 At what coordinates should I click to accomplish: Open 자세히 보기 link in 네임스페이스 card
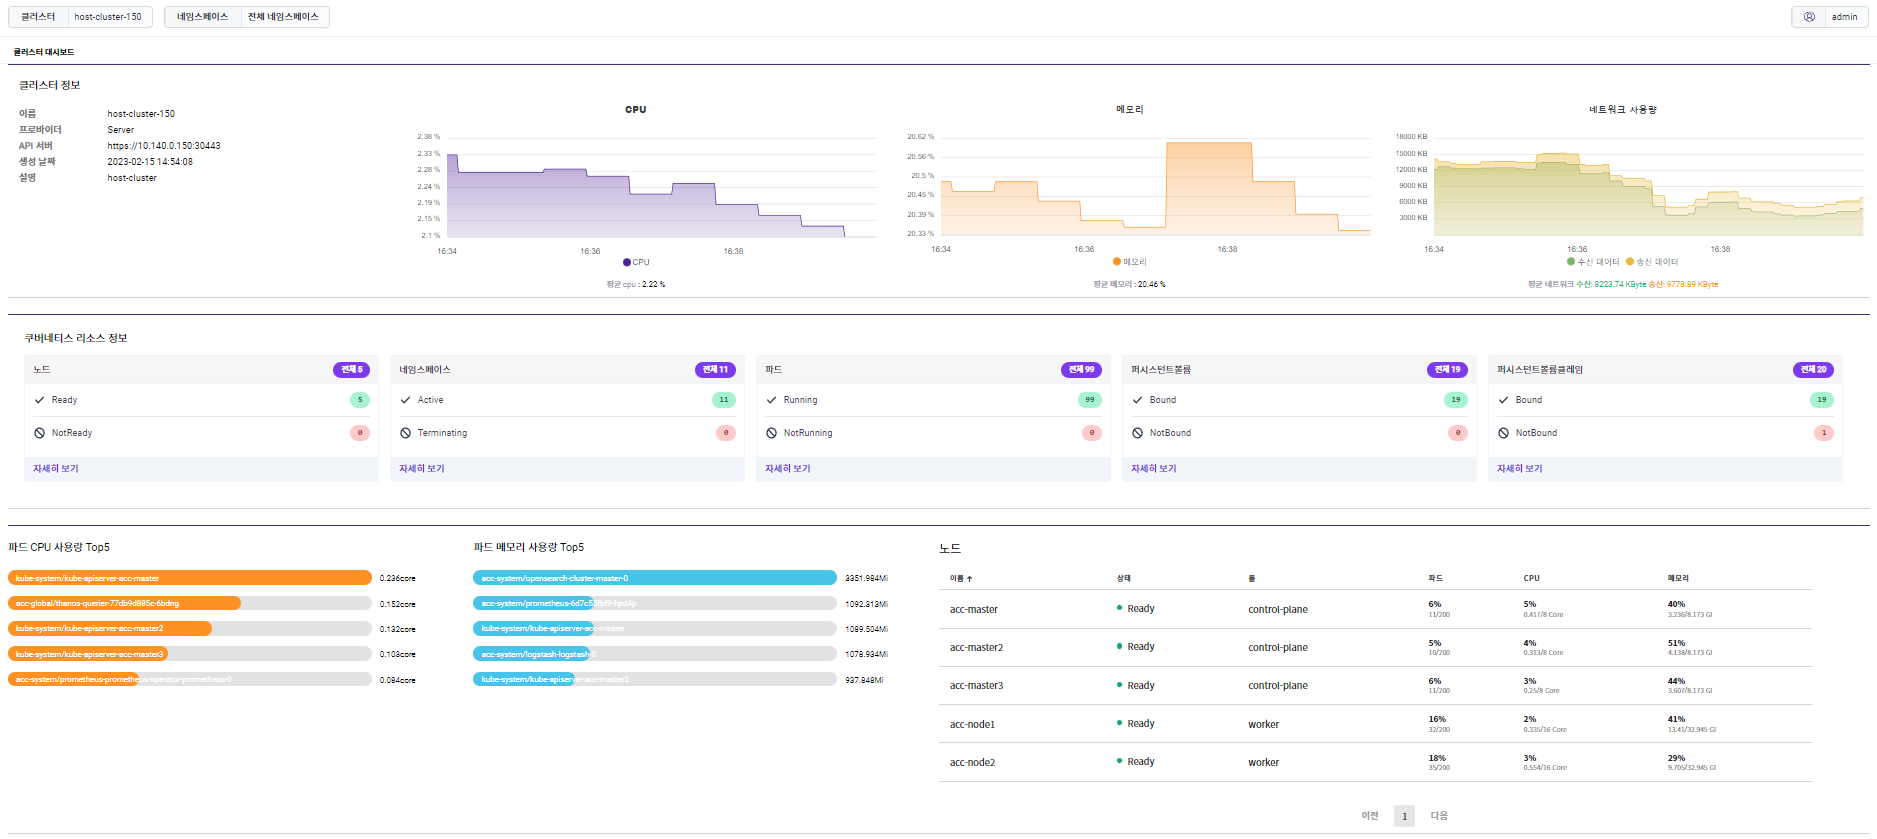422,469
